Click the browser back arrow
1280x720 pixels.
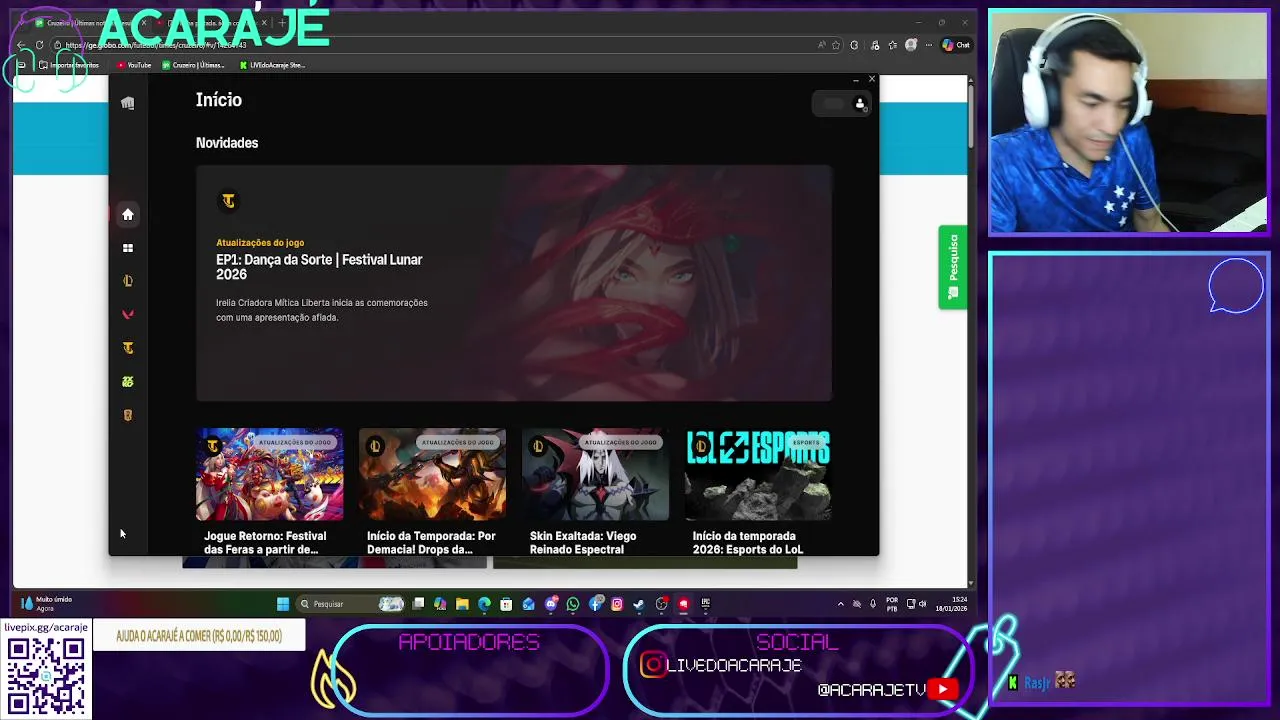click(21, 45)
